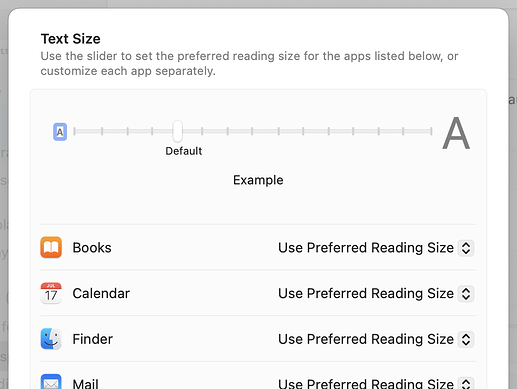Click the Books app icon

pos(51,247)
